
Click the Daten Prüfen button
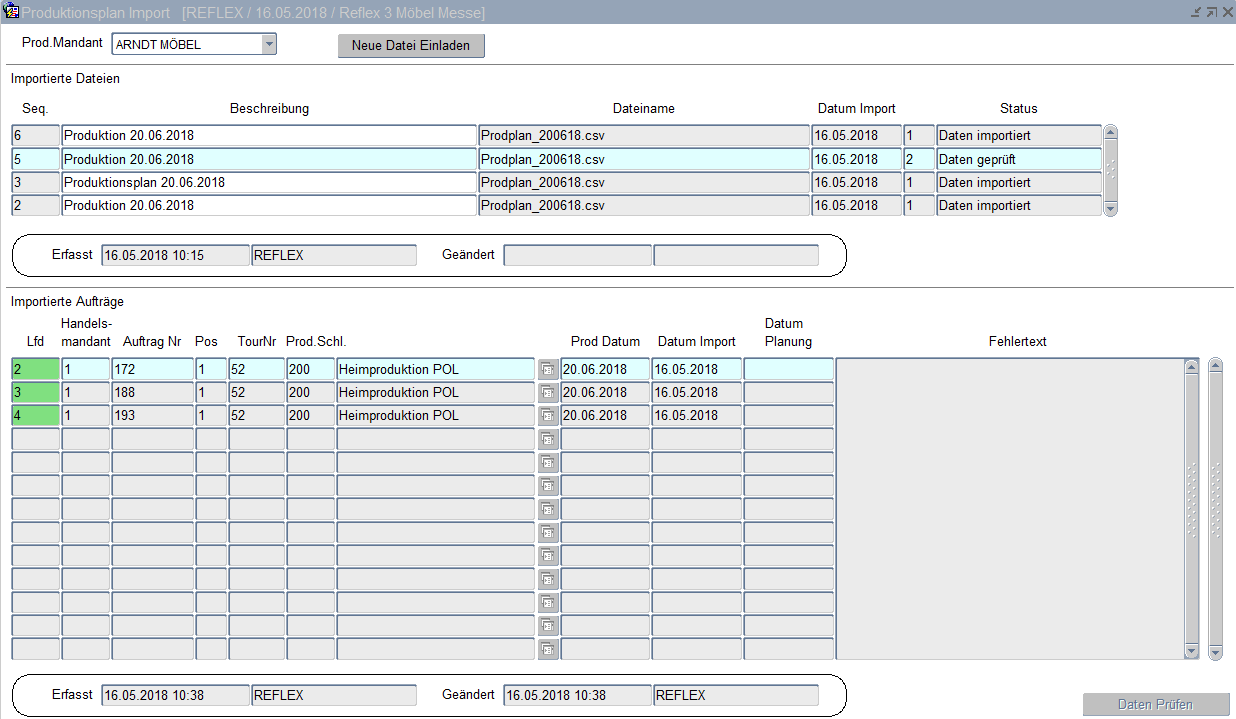[1155, 704]
